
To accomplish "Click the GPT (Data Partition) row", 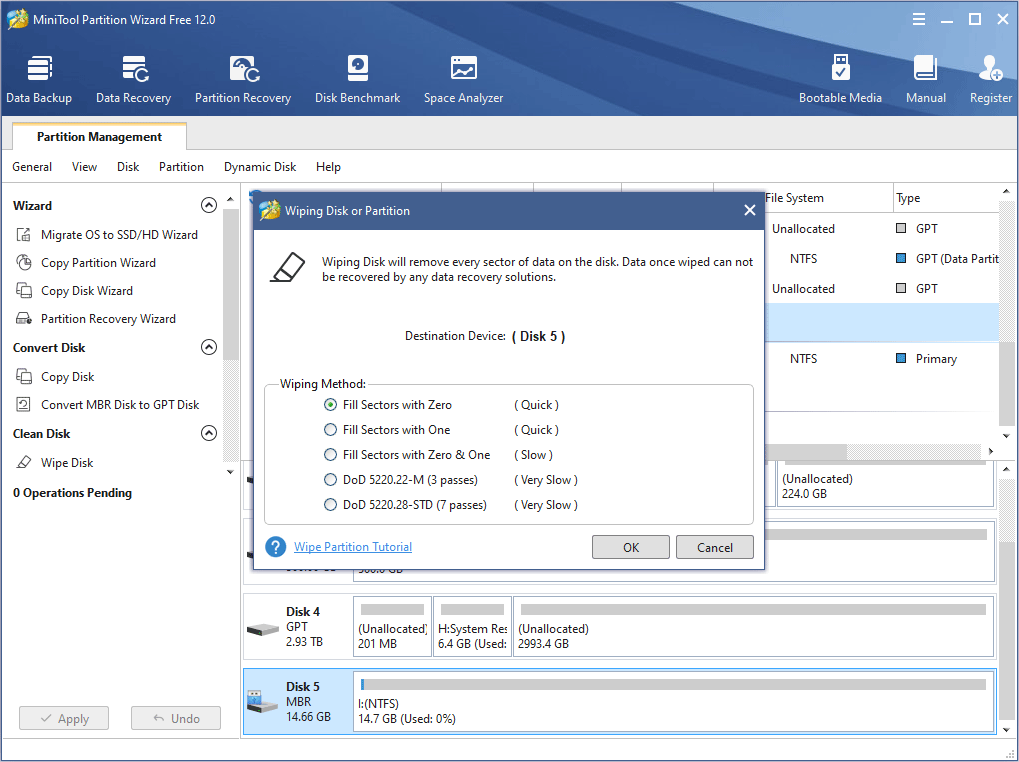I will (x=881, y=259).
